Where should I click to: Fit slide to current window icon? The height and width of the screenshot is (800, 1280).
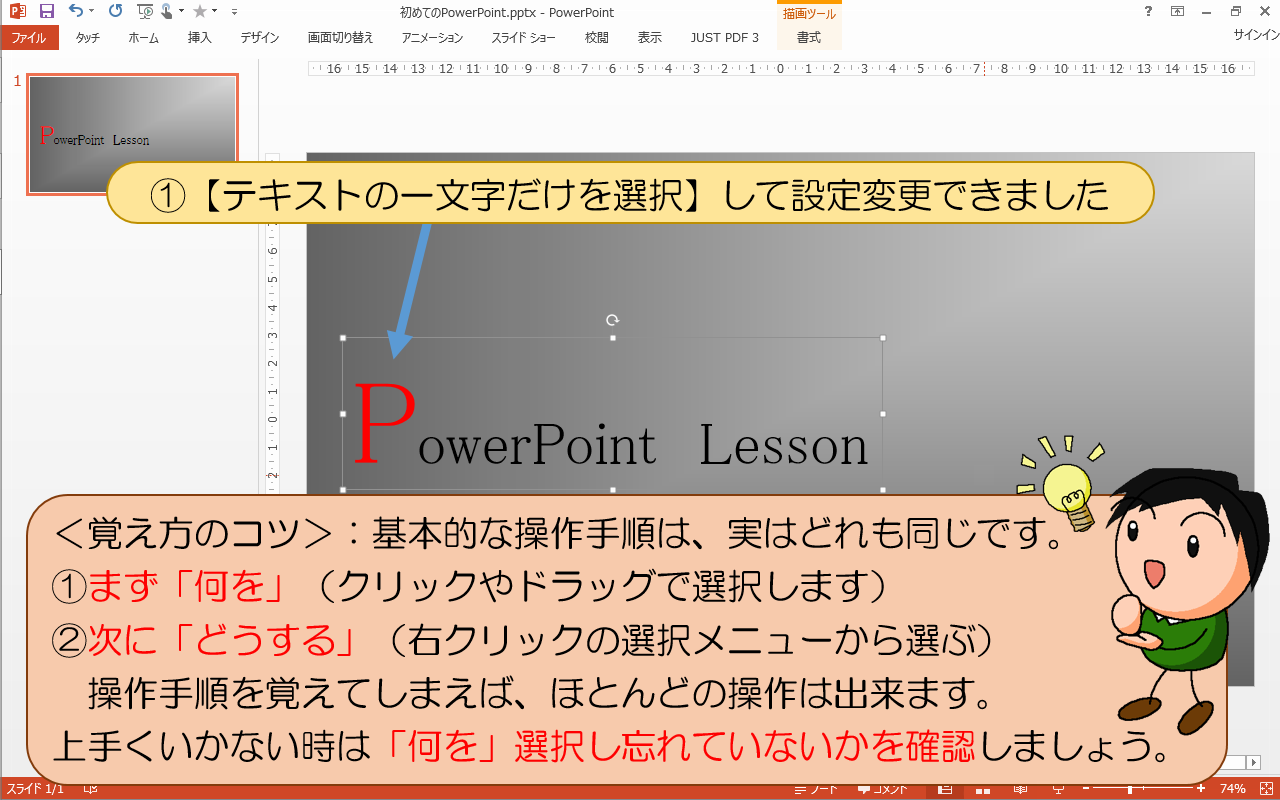(1266, 789)
